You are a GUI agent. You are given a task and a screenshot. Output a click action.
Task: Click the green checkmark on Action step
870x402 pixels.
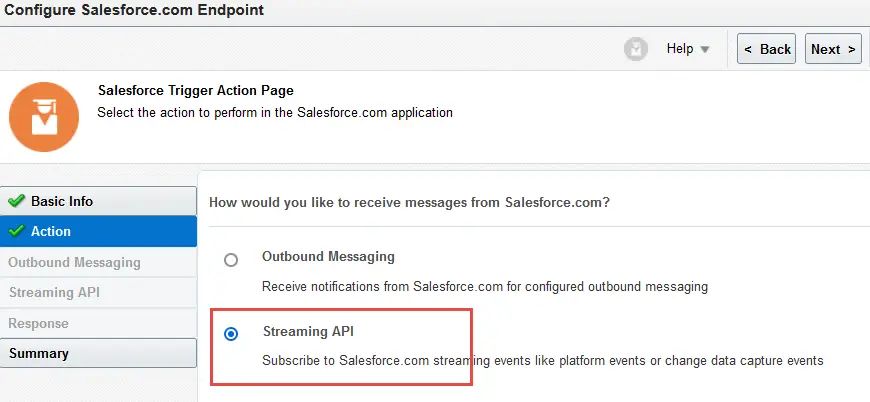[x=17, y=231]
